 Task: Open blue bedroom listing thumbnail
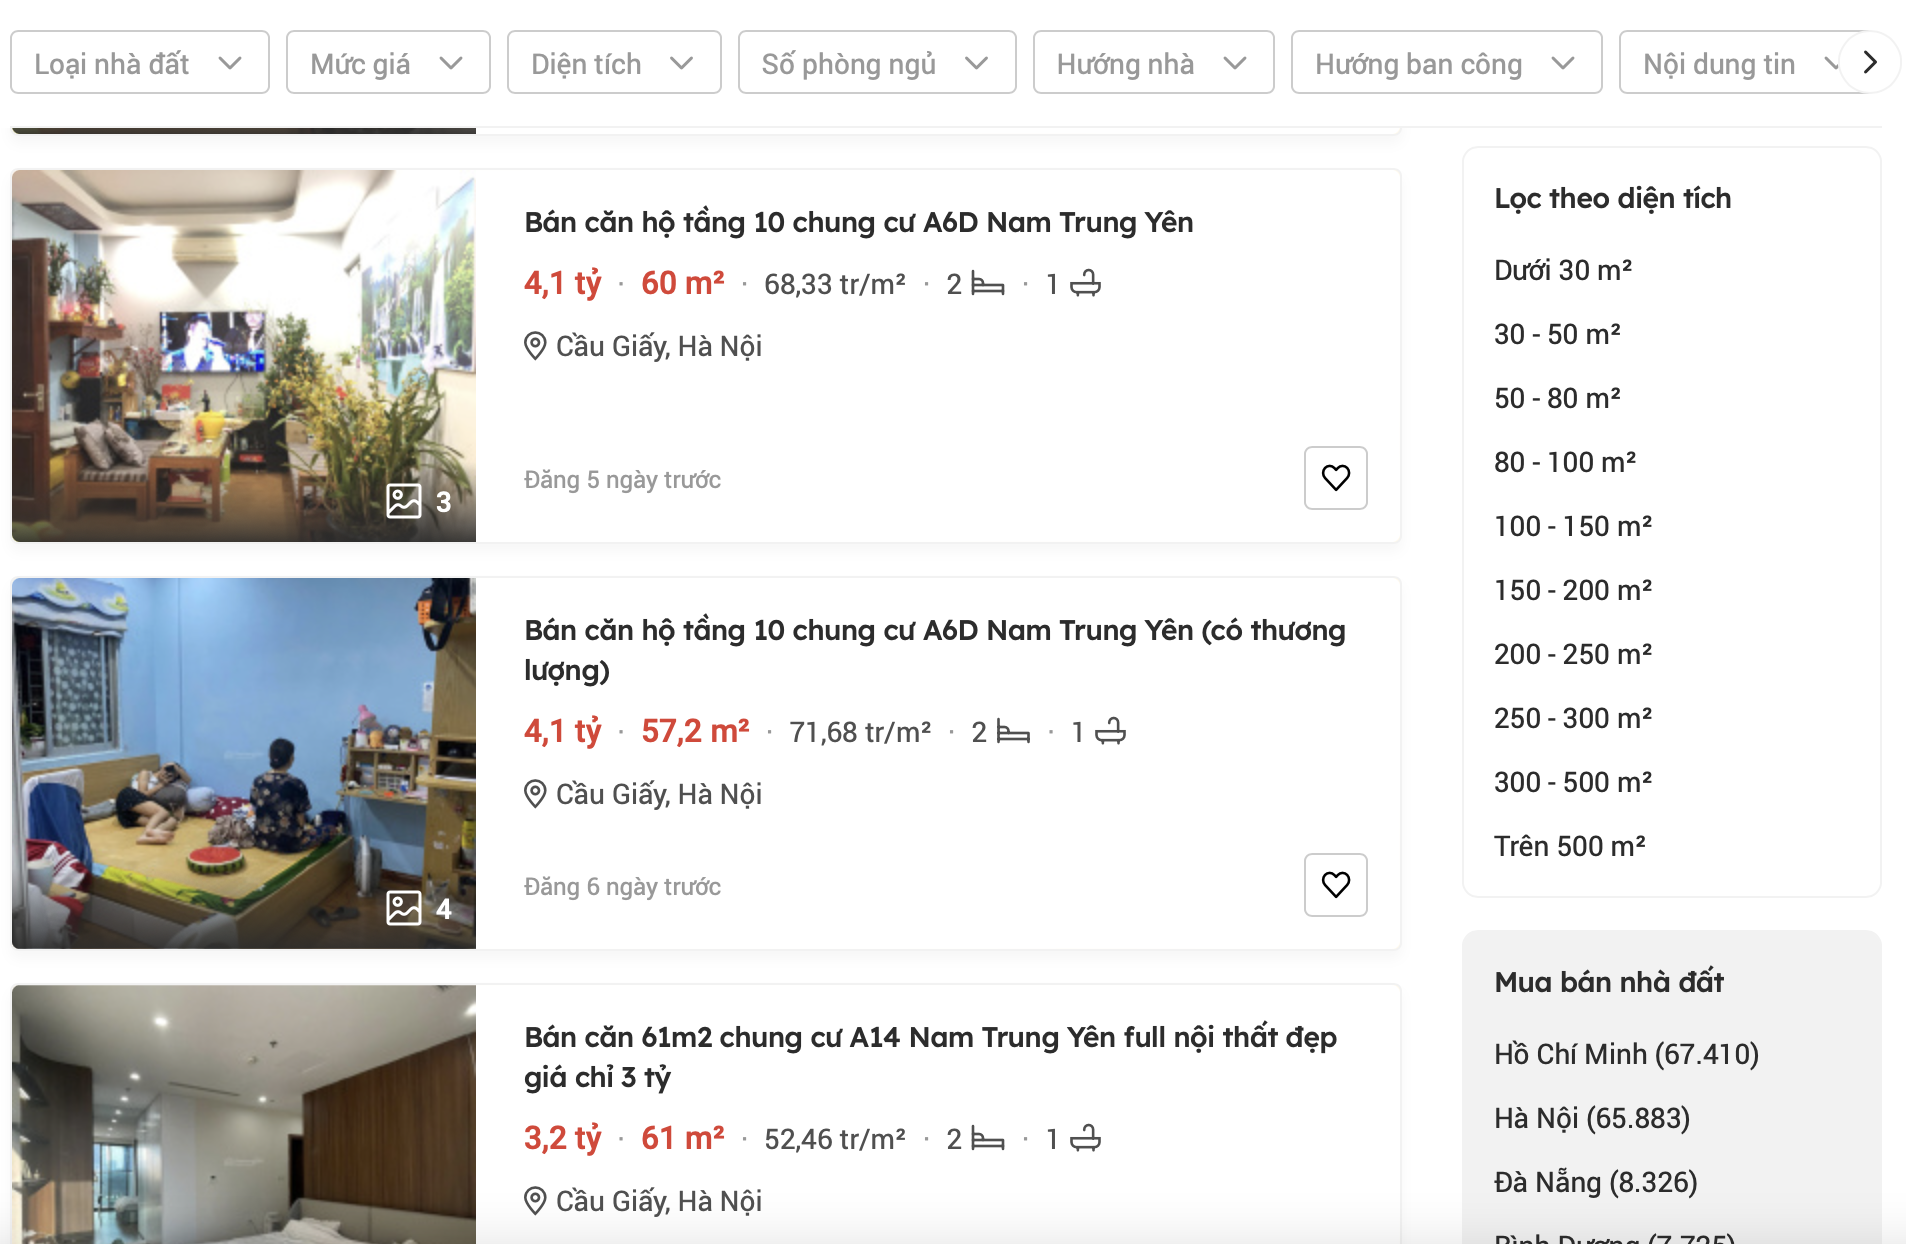coord(243,763)
